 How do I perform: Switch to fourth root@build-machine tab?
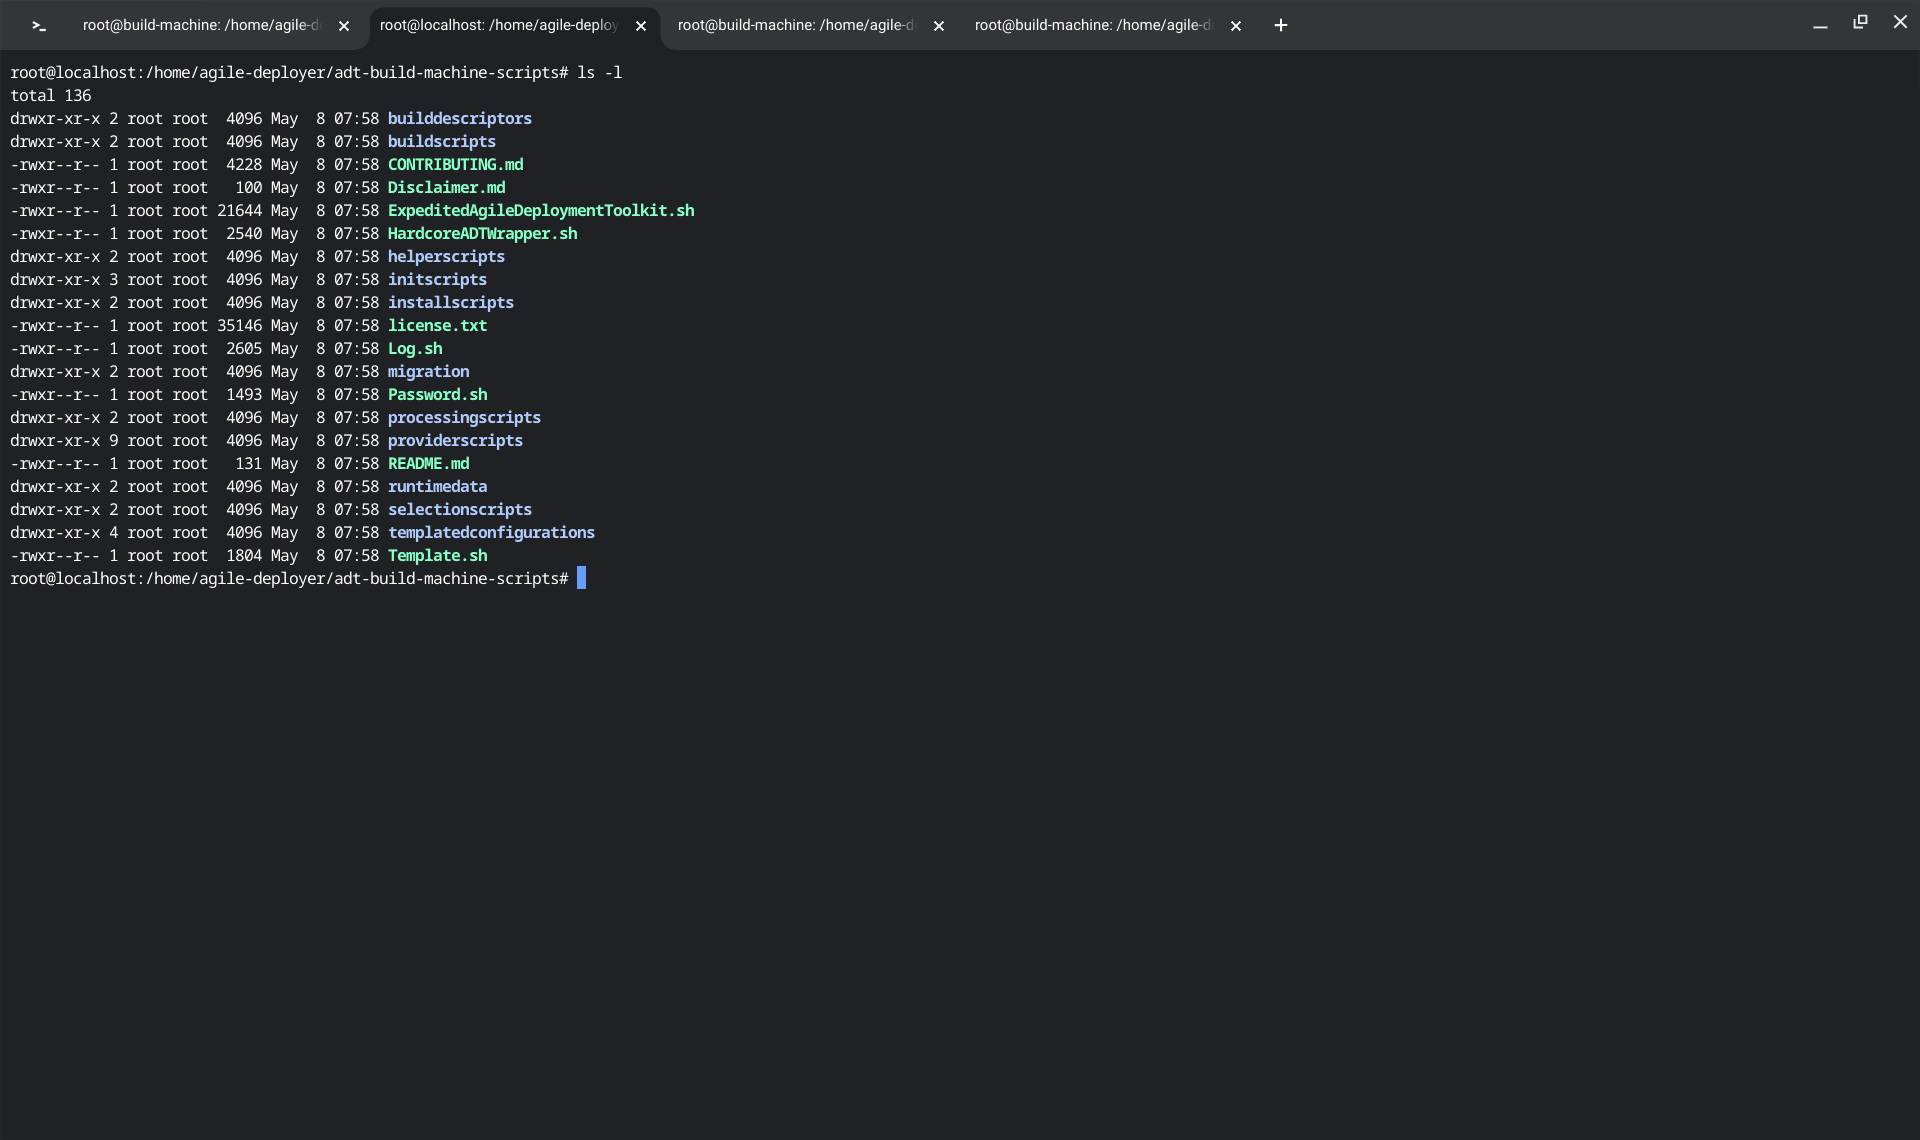point(1092,26)
